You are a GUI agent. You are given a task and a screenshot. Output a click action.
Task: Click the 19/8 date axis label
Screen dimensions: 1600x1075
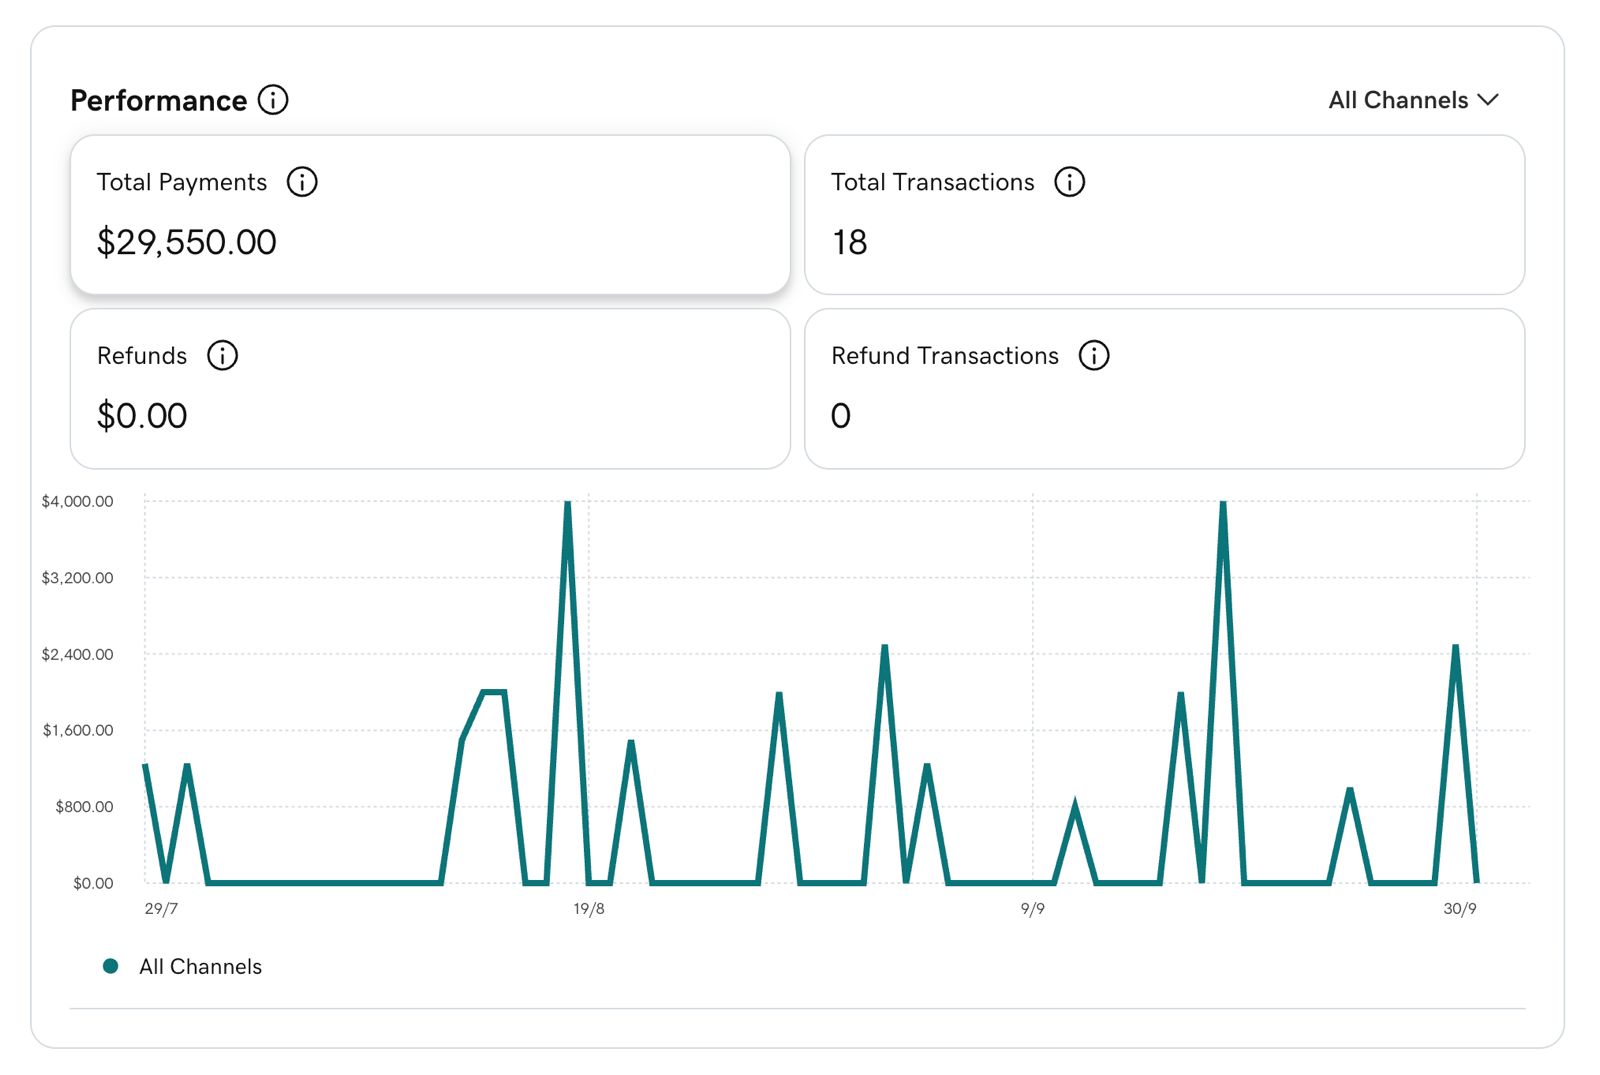pyautogui.click(x=588, y=909)
